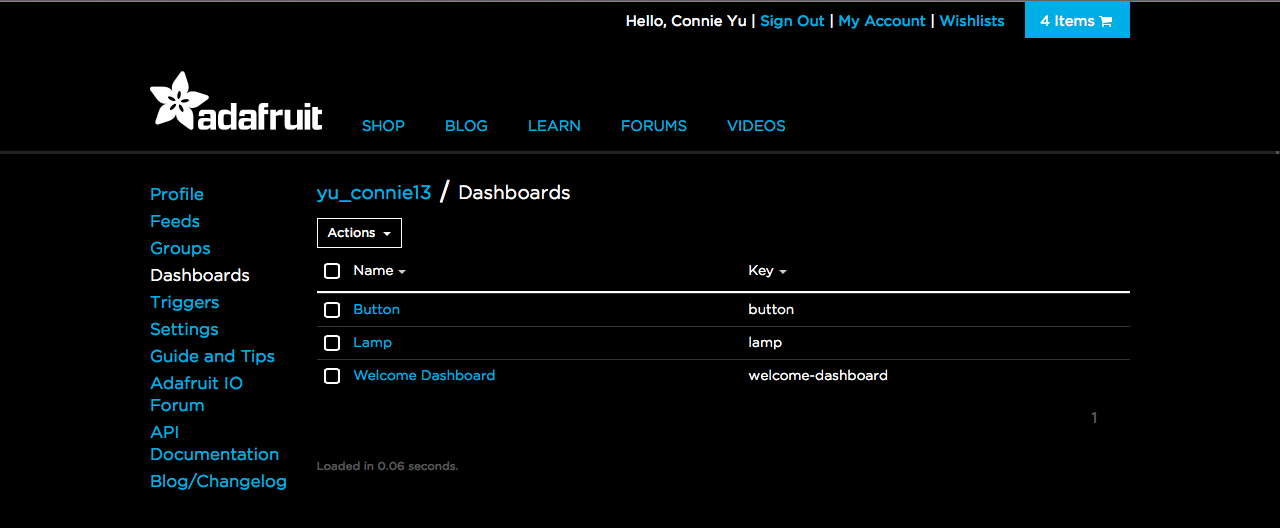Check the Button dashboard checkbox
This screenshot has height=528, width=1280.
coord(332,310)
